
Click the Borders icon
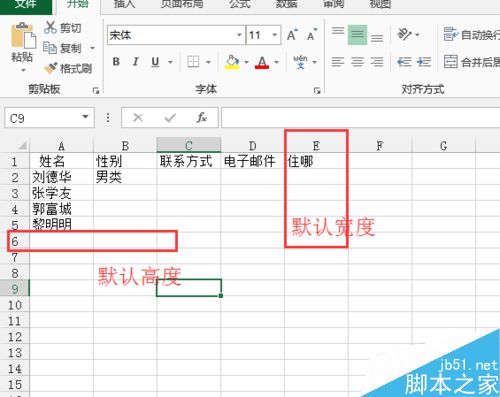pos(193,62)
